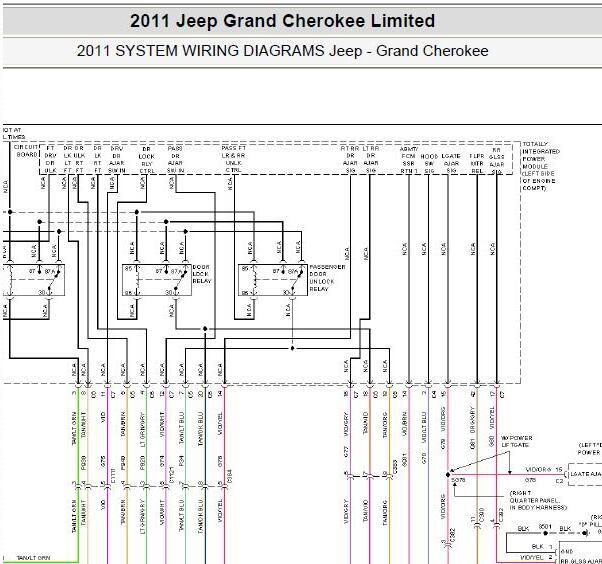Click the 'W/ POWER LIFTGATE' note
Screen dimensions: 602x564
coord(516,441)
